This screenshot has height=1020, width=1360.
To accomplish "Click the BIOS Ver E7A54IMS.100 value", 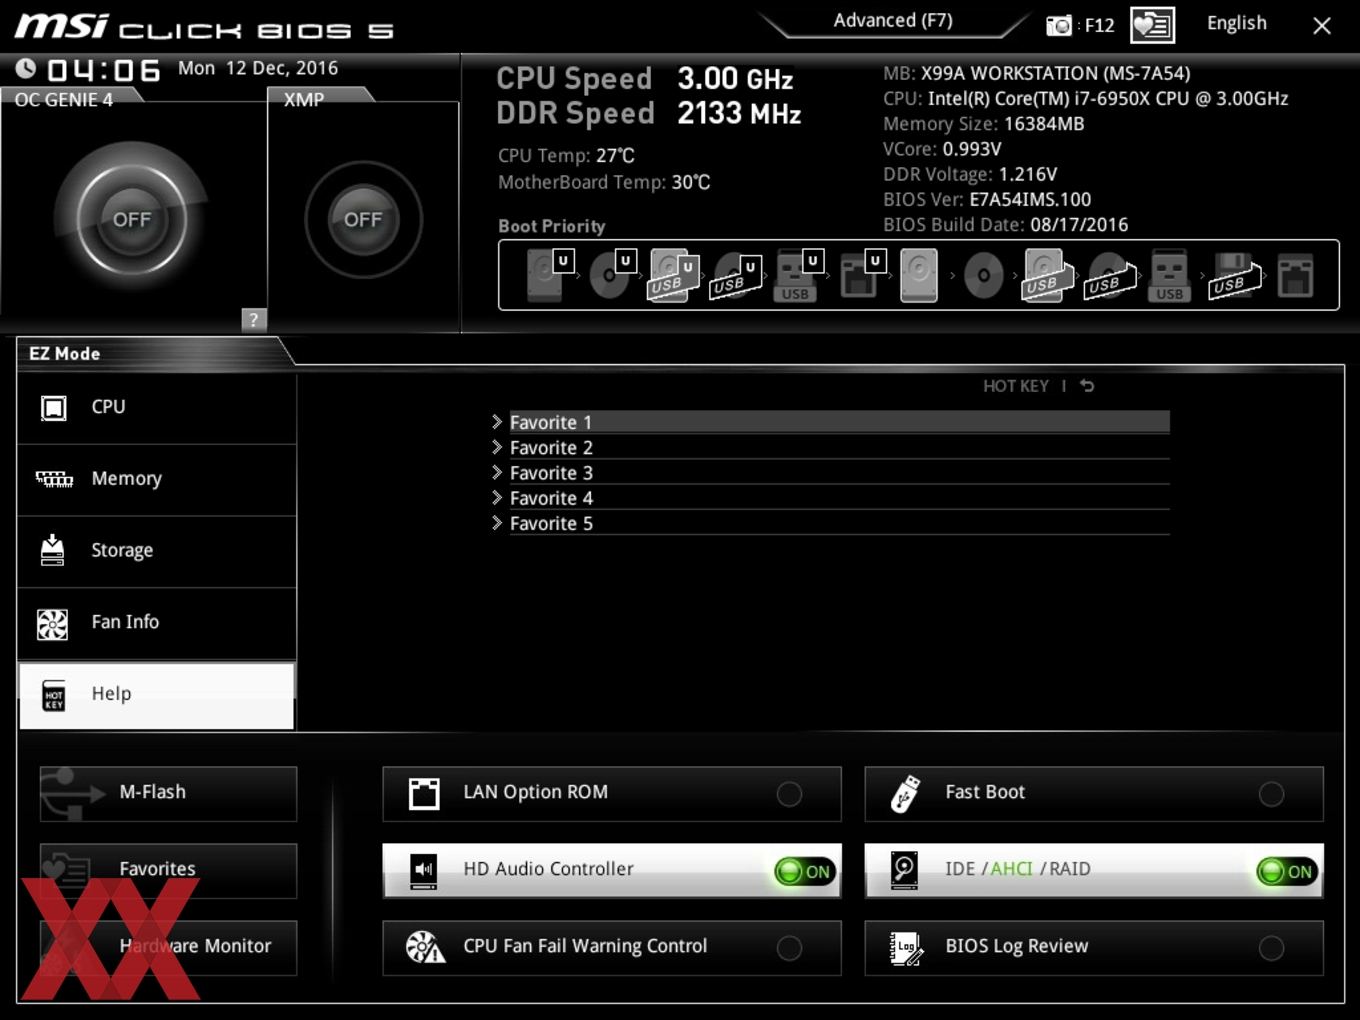I will pos(1030,199).
